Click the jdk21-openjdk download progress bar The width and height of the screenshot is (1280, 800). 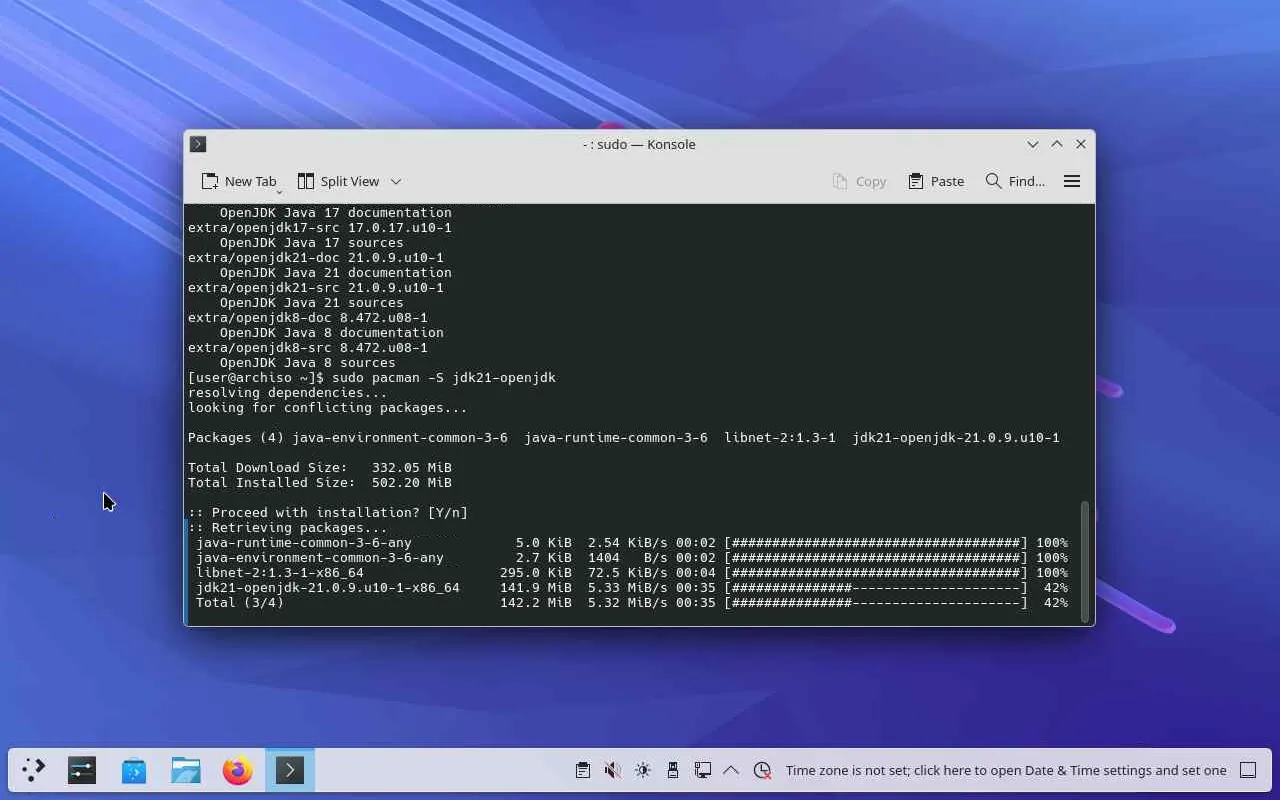coord(876,588)
